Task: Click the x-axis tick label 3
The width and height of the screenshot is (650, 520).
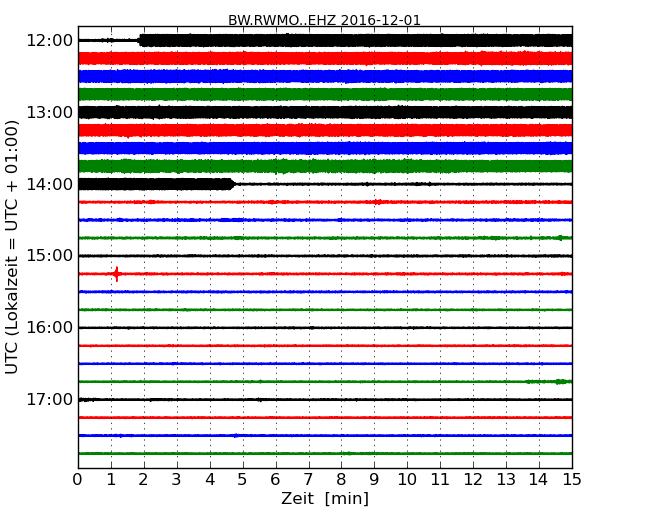Action: (177, 480)
